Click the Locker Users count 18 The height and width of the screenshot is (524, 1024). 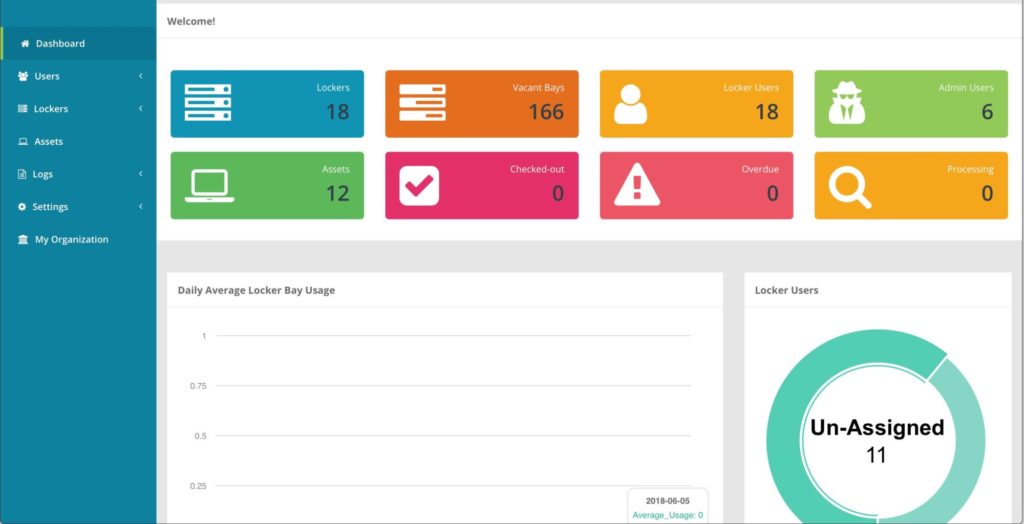767,112
